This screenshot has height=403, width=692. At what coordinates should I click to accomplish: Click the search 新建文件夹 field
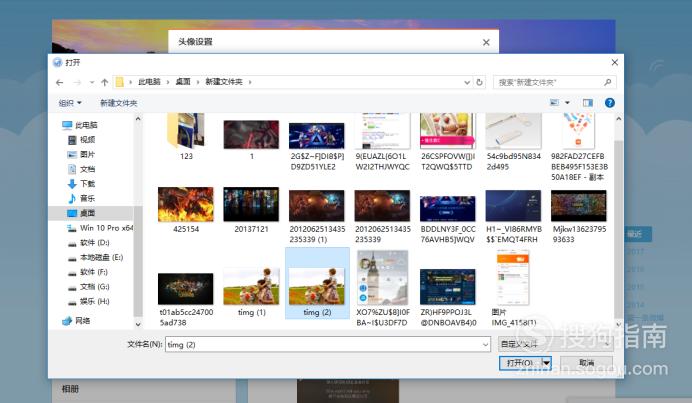[x=554, y=82]
